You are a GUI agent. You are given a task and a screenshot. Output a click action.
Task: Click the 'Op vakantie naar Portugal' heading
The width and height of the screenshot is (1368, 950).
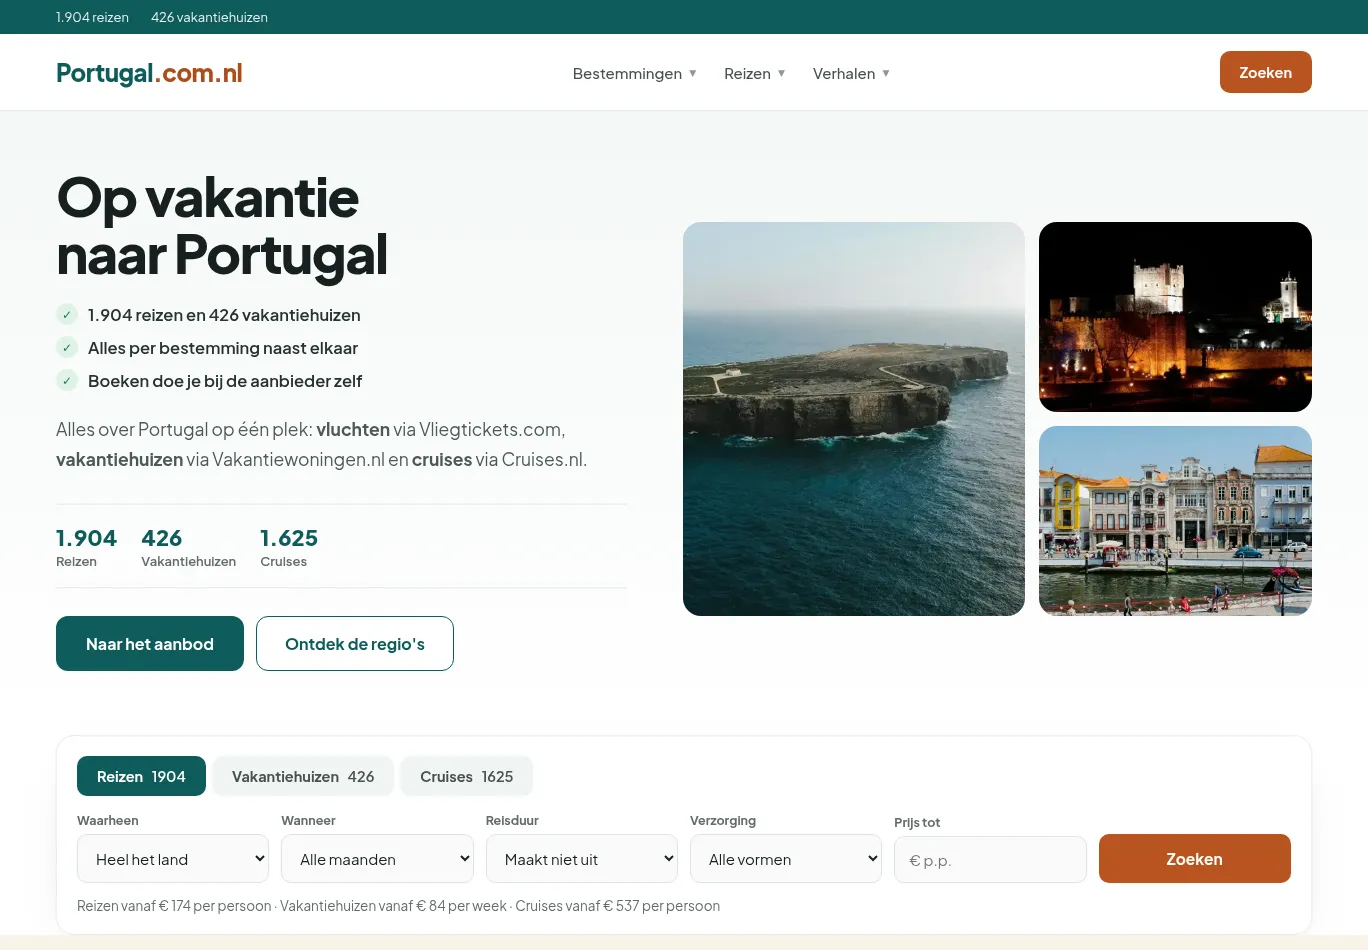pyautogui.click(x=222, y=226)
